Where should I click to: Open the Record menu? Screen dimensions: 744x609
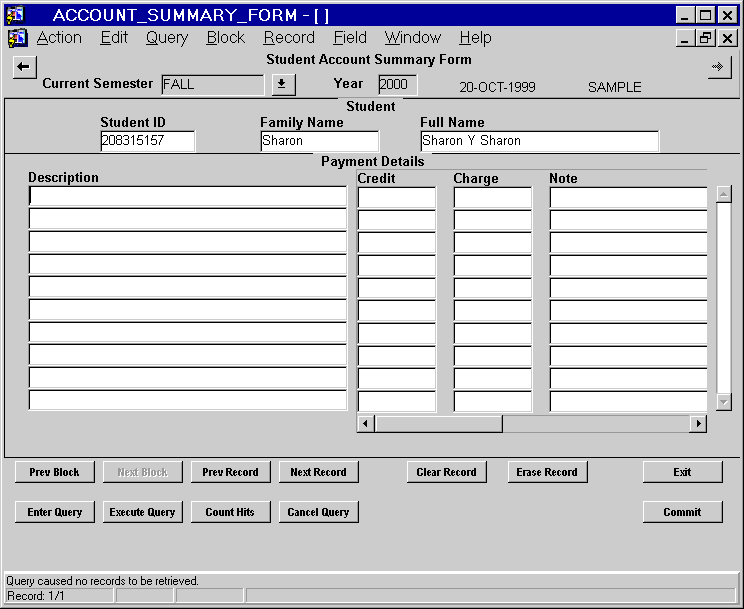pyautogui.click(x=289, y=37)
